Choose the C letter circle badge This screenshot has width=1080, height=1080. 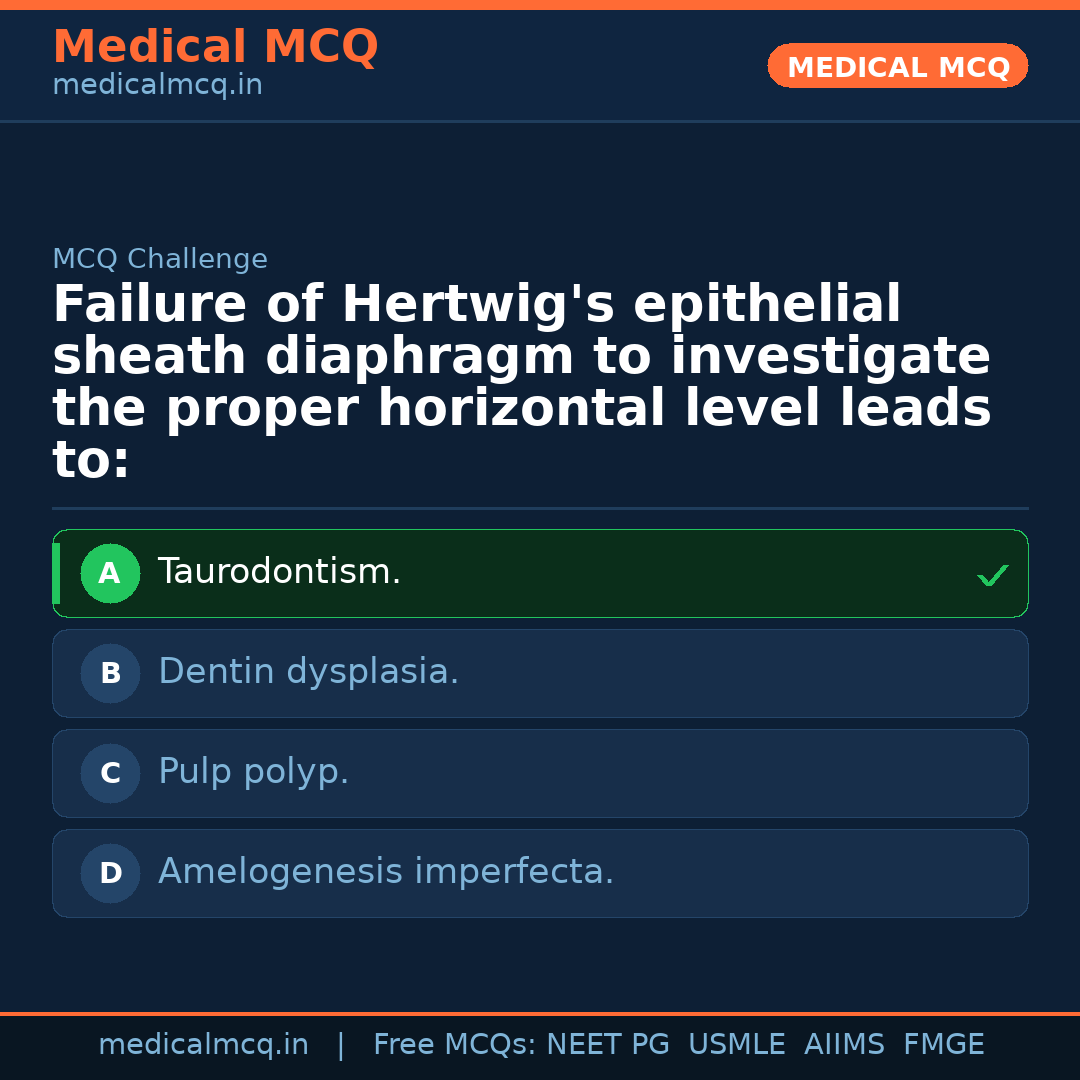110,774
